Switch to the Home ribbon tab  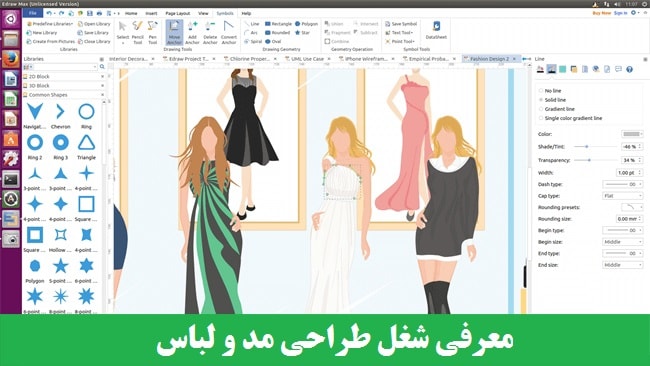131,13
